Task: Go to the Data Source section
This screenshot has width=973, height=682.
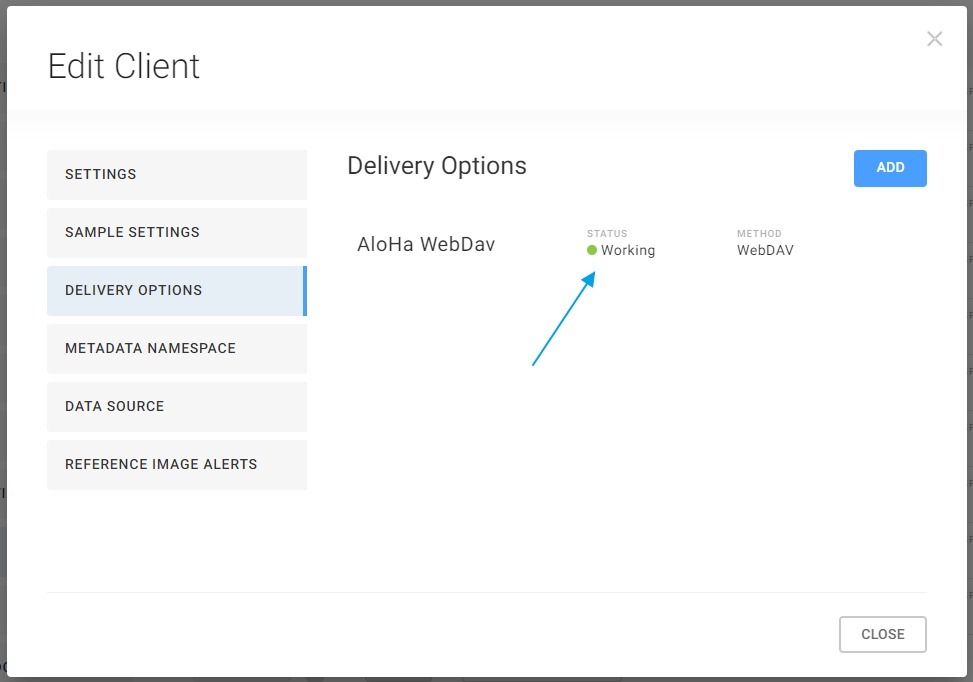Action: pos(176,407)
